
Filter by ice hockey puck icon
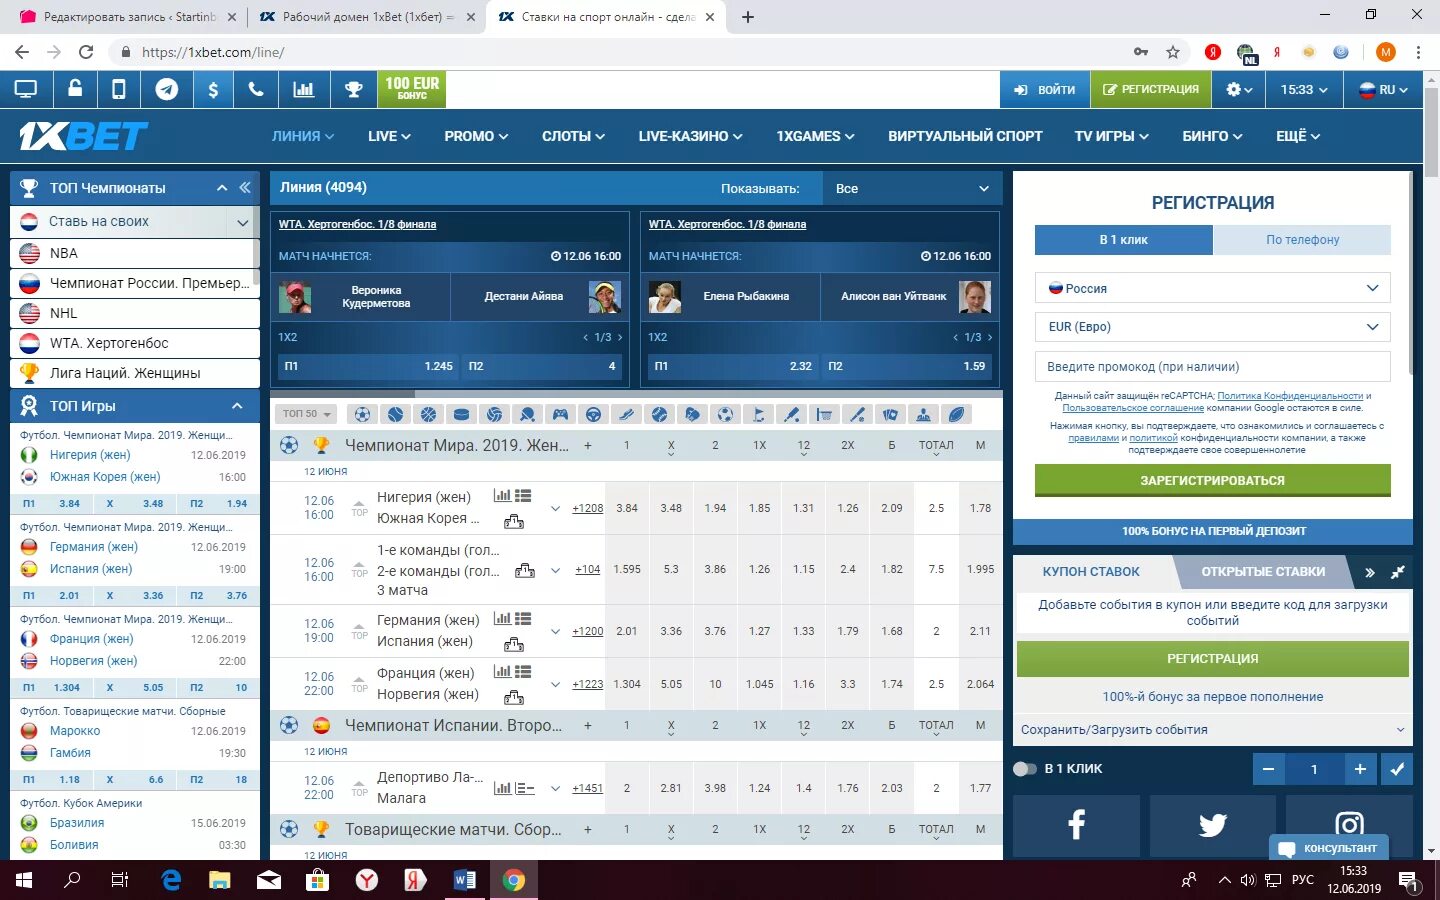coord(461,414)
